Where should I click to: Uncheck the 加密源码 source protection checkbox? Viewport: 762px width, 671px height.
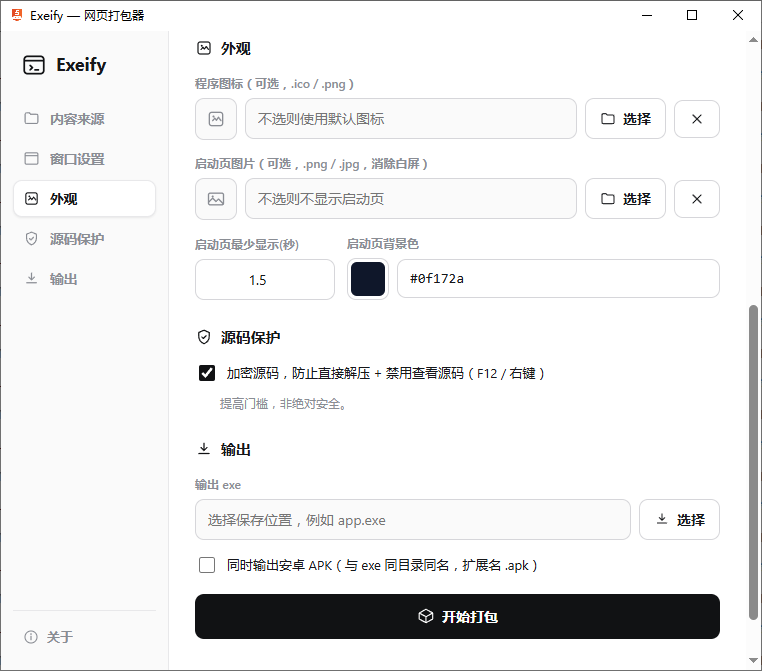(207, 373)
